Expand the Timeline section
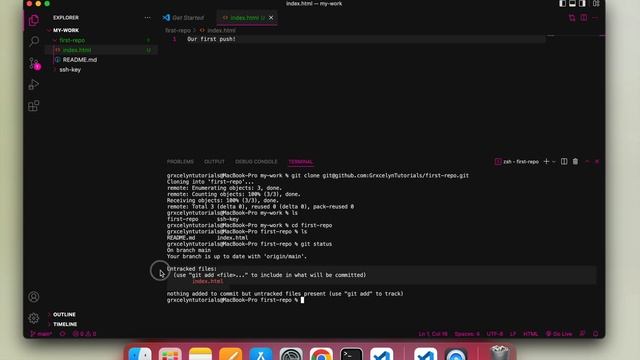640x360 pixels. [65, 324]
